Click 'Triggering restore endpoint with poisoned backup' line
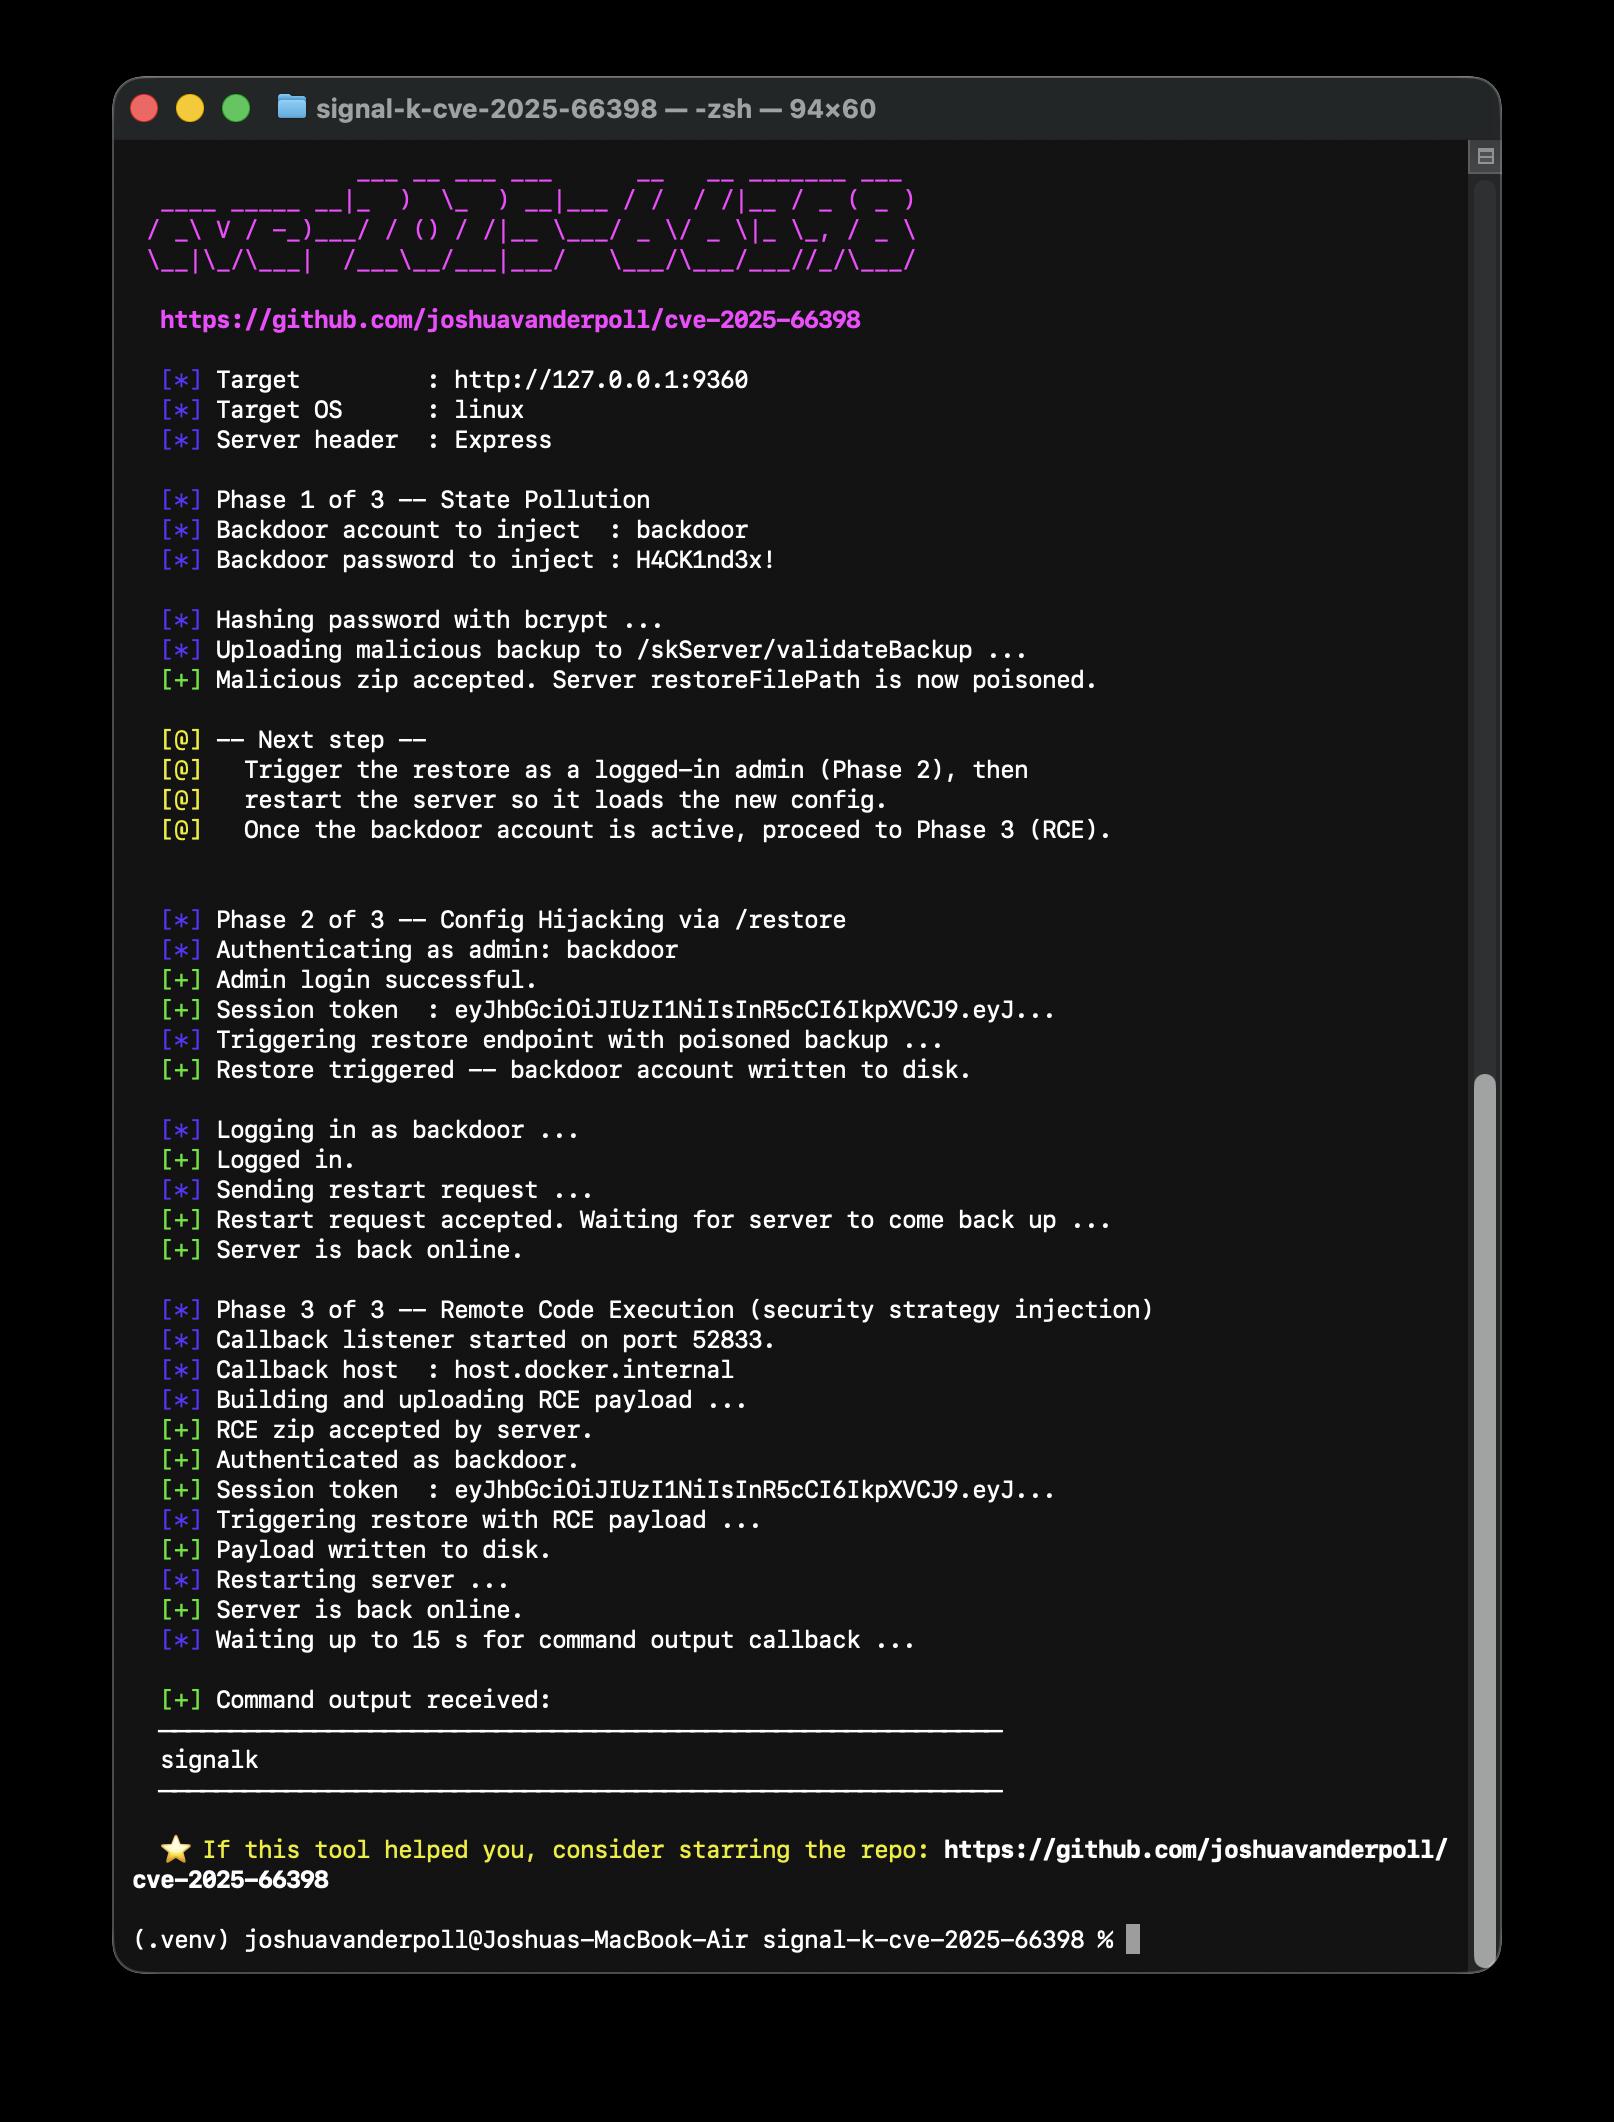The height and width of the screenshot is (2122, 1614). pos(552,1040)
